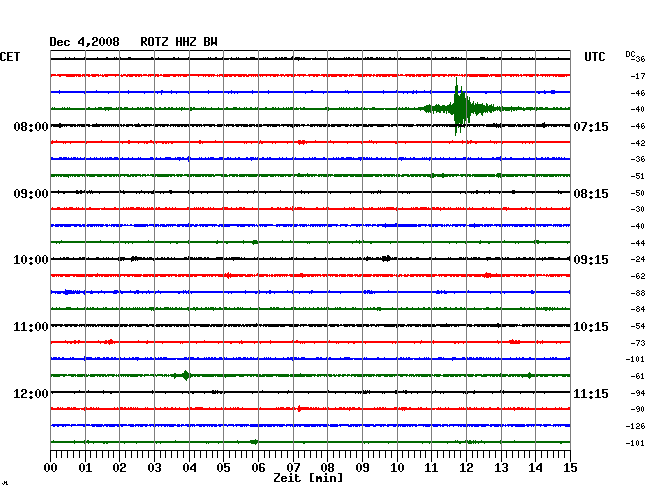The width and height of the screenshot is (650, 494).
Task: Click the '09:15' UTC time label
Action: pyautogui.click(x=591, y=260)
